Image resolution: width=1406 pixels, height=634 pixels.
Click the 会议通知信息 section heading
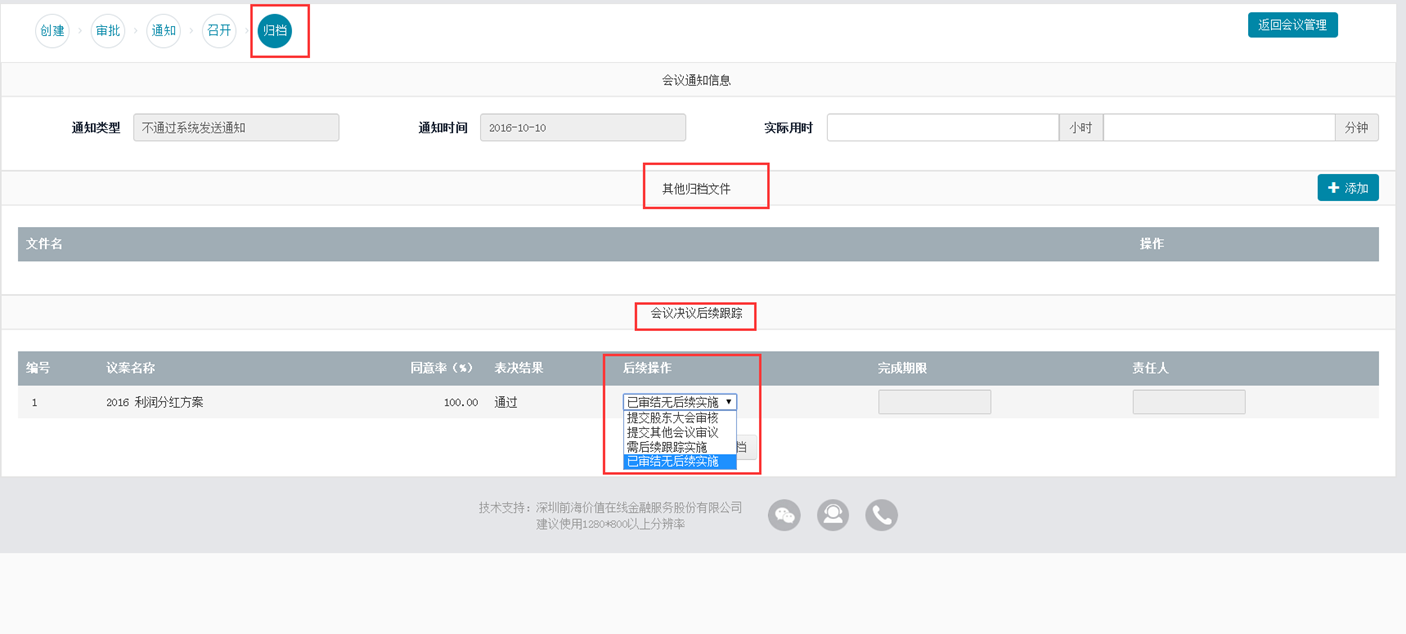[697, 80]
